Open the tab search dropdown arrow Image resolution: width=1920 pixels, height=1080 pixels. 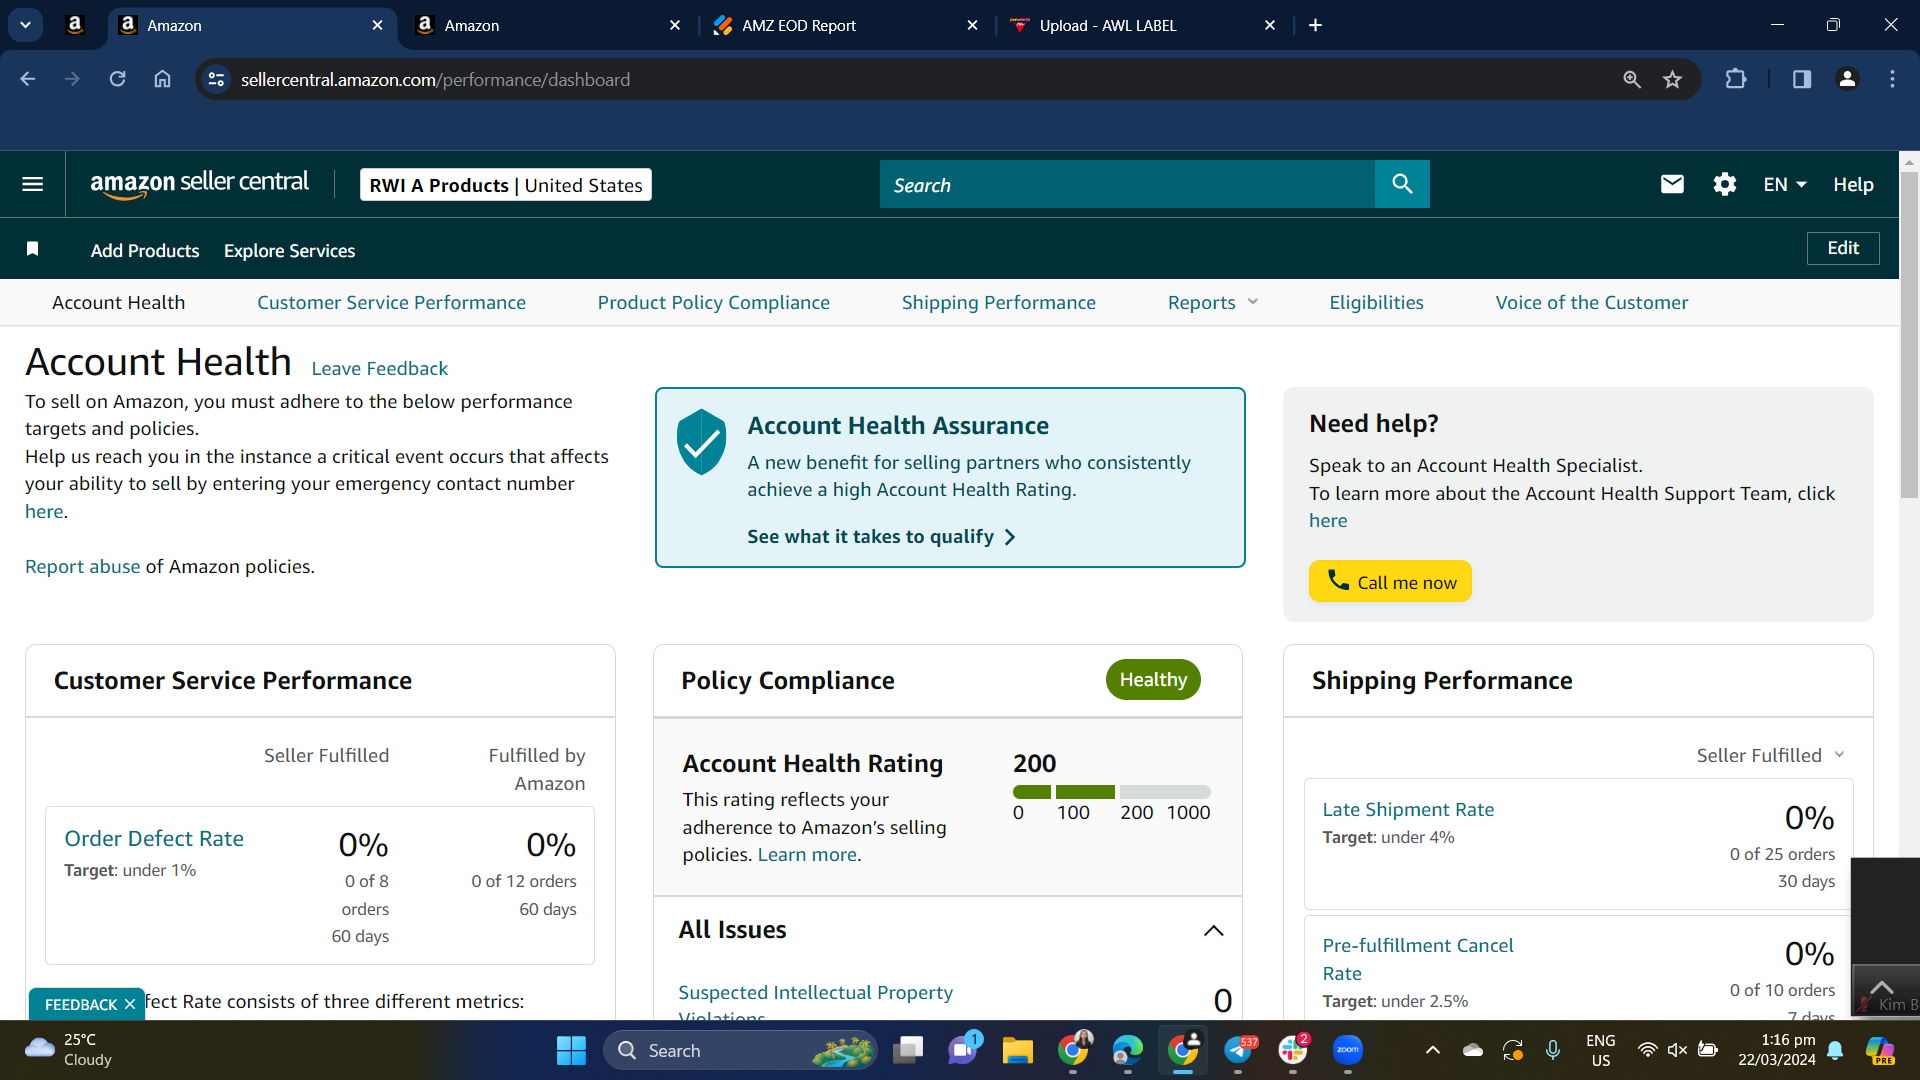[25, 25]
